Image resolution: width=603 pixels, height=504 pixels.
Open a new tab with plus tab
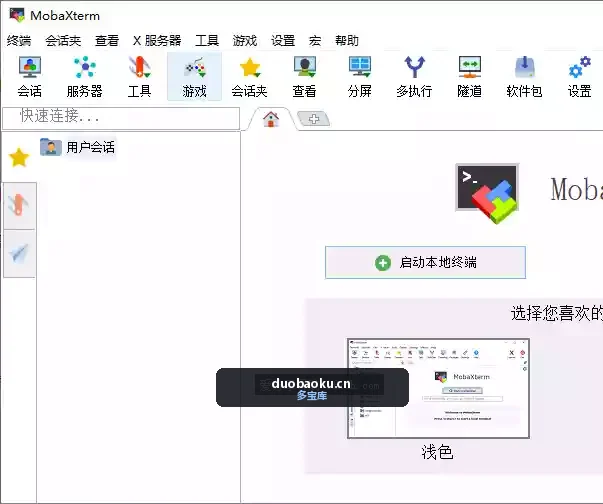tap(314, 119)
